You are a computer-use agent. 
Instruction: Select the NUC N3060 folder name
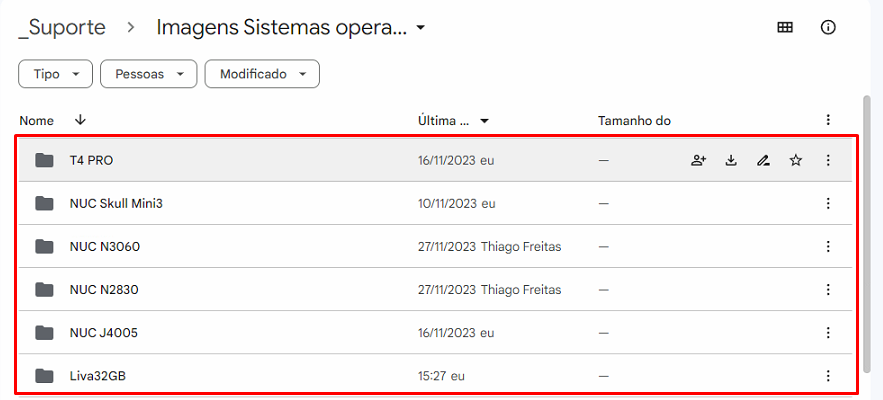[105, 246]
